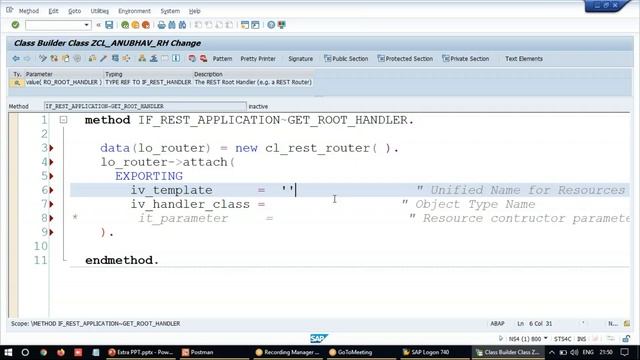The height and width of the screenshot is (360, 640).
Task: Click the Information 'i' icon
Action: [x=176, y=59]
